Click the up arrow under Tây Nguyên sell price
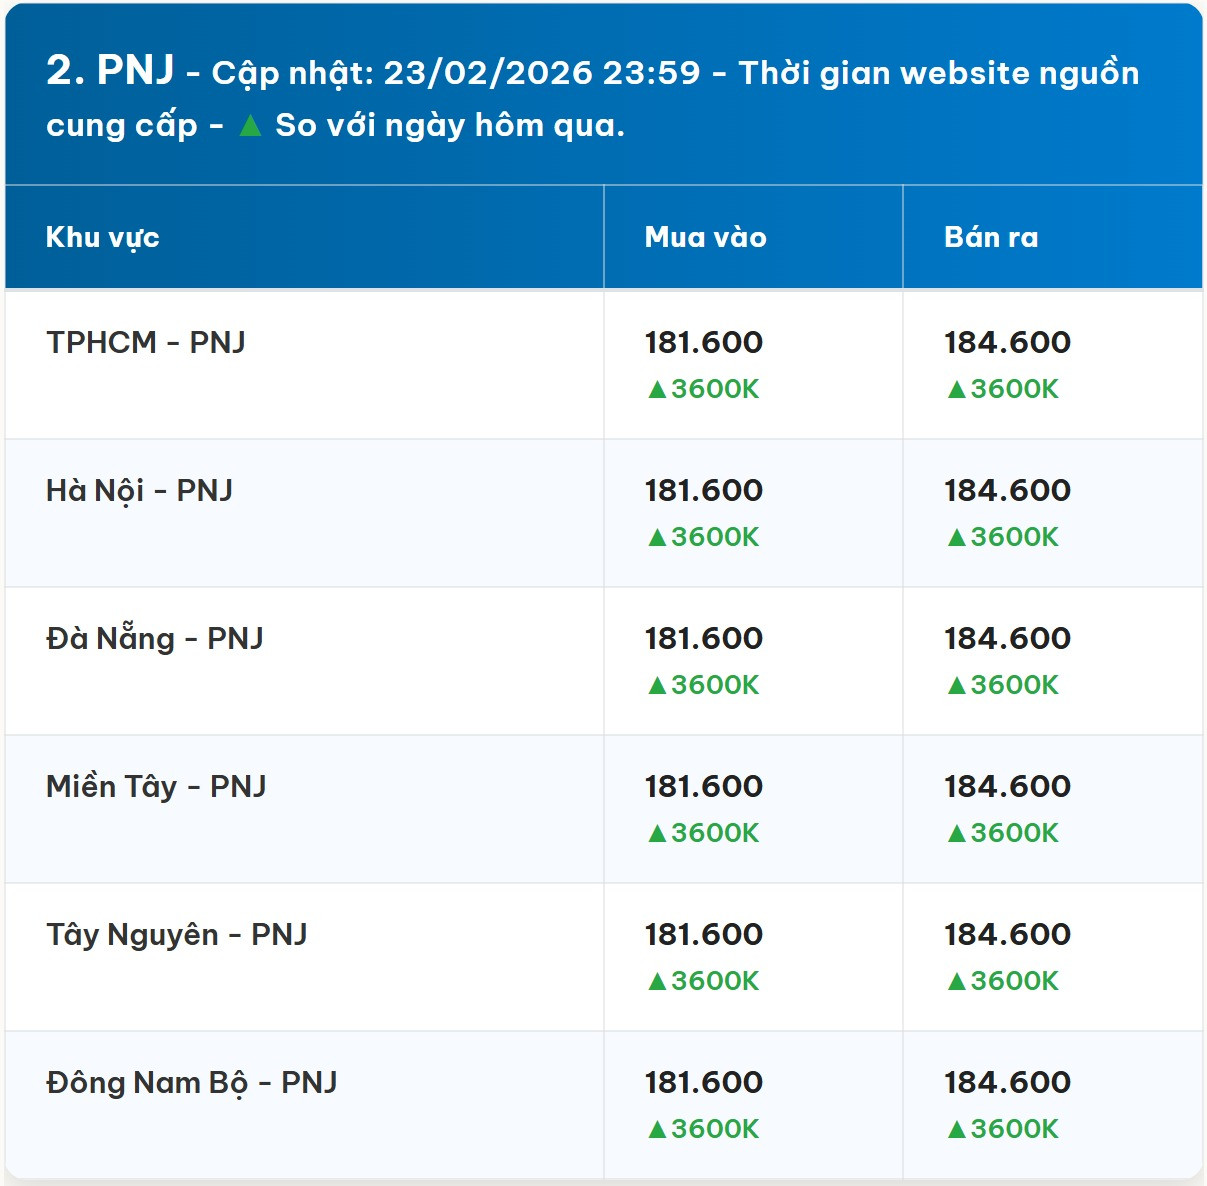Image resolution: width=1207 pixels, height=1186 pixels. pos(957,982)
